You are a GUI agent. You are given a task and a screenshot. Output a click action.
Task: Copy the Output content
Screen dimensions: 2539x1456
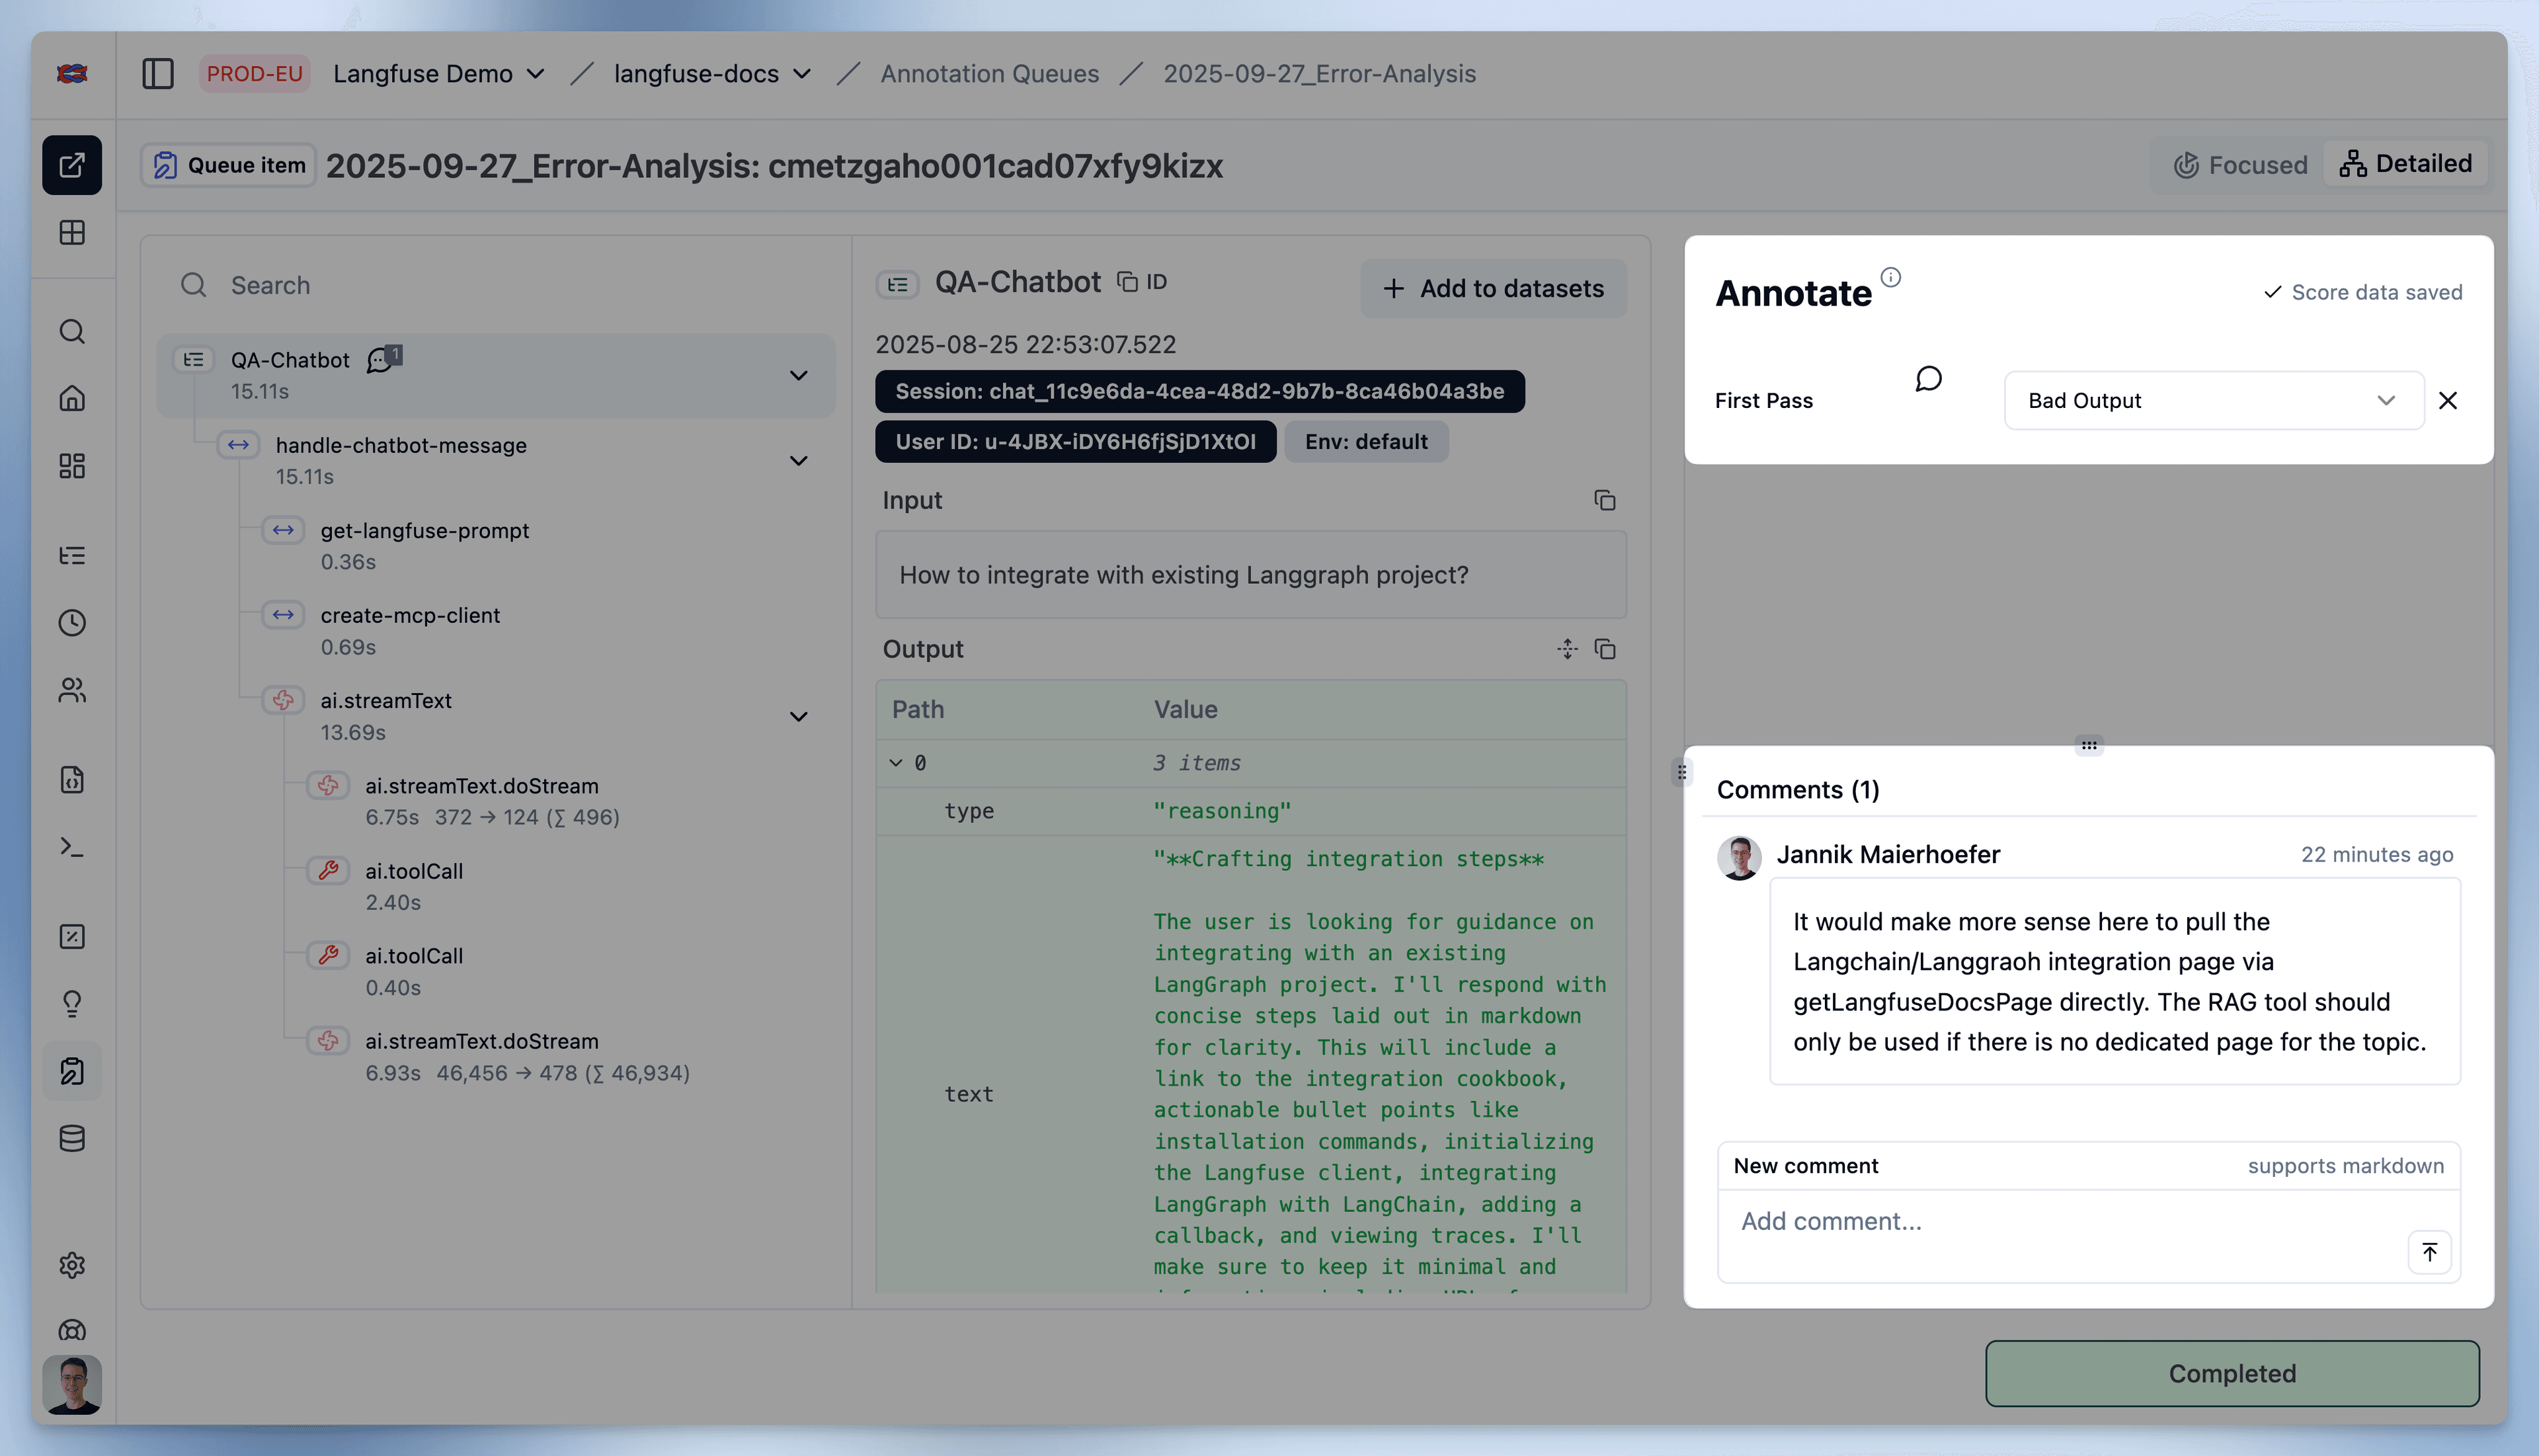(1604, 649)
